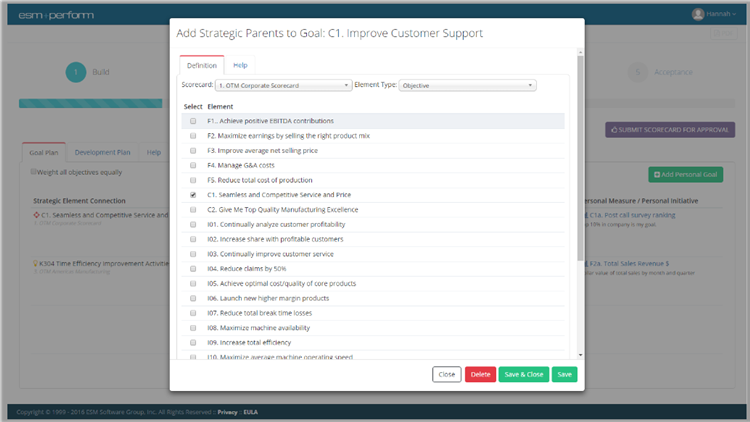The image size is (750, 422).
Task: Click 'I08. Maximize machine availability' element text
Action: (258, 328)
